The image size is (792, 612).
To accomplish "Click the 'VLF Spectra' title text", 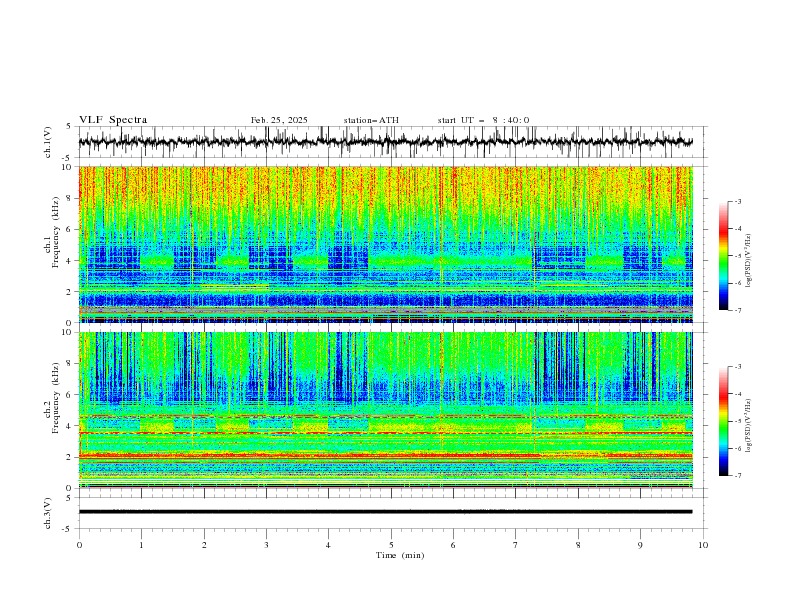I will point(113,120).
